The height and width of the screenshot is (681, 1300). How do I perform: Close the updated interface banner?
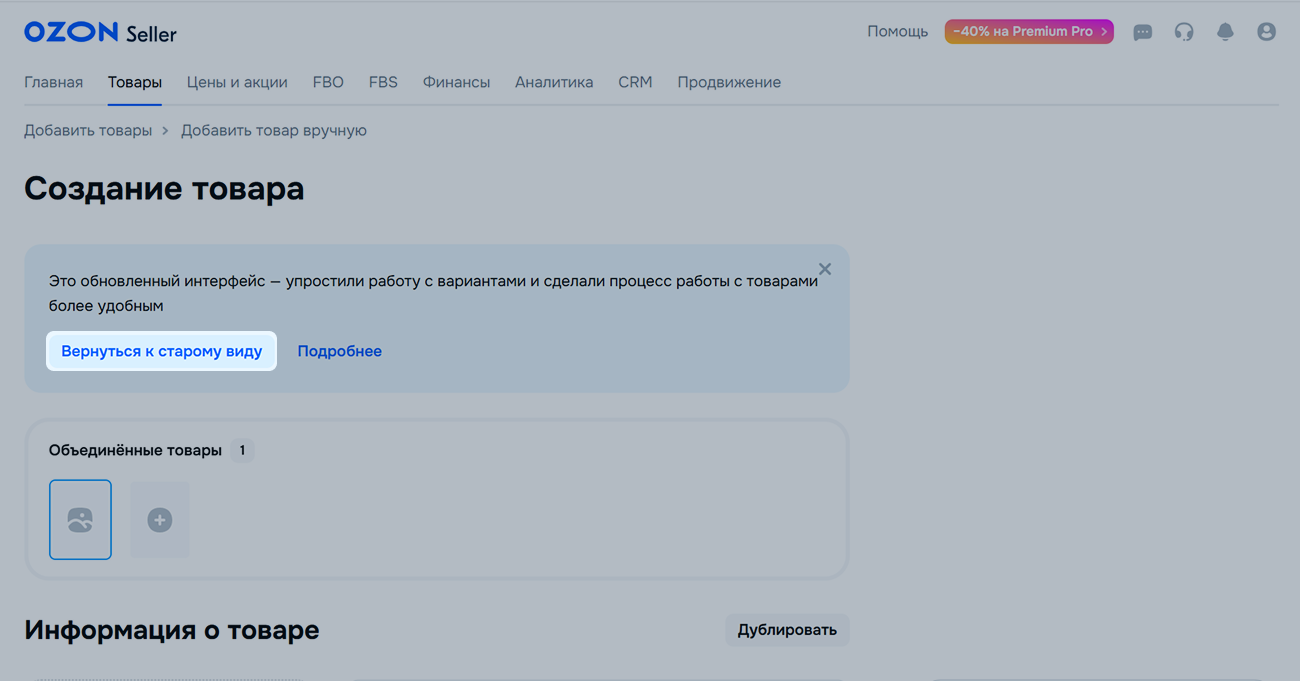pyautogui.click(x=825, y=269)
